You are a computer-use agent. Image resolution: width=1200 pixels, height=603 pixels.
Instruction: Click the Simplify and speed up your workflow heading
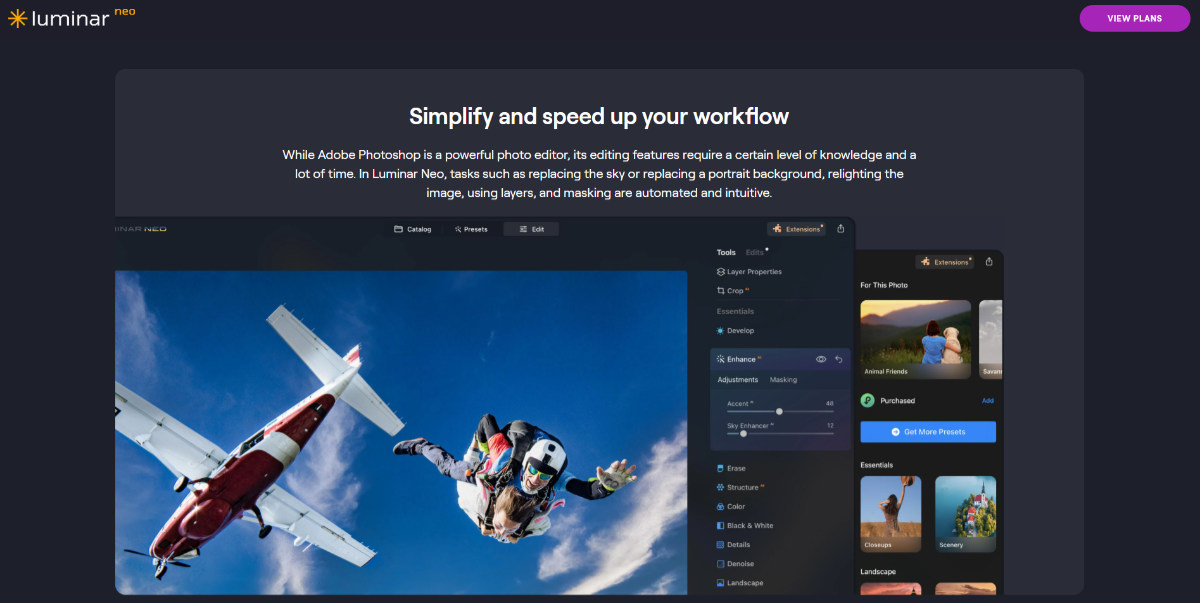click(599, 116)
